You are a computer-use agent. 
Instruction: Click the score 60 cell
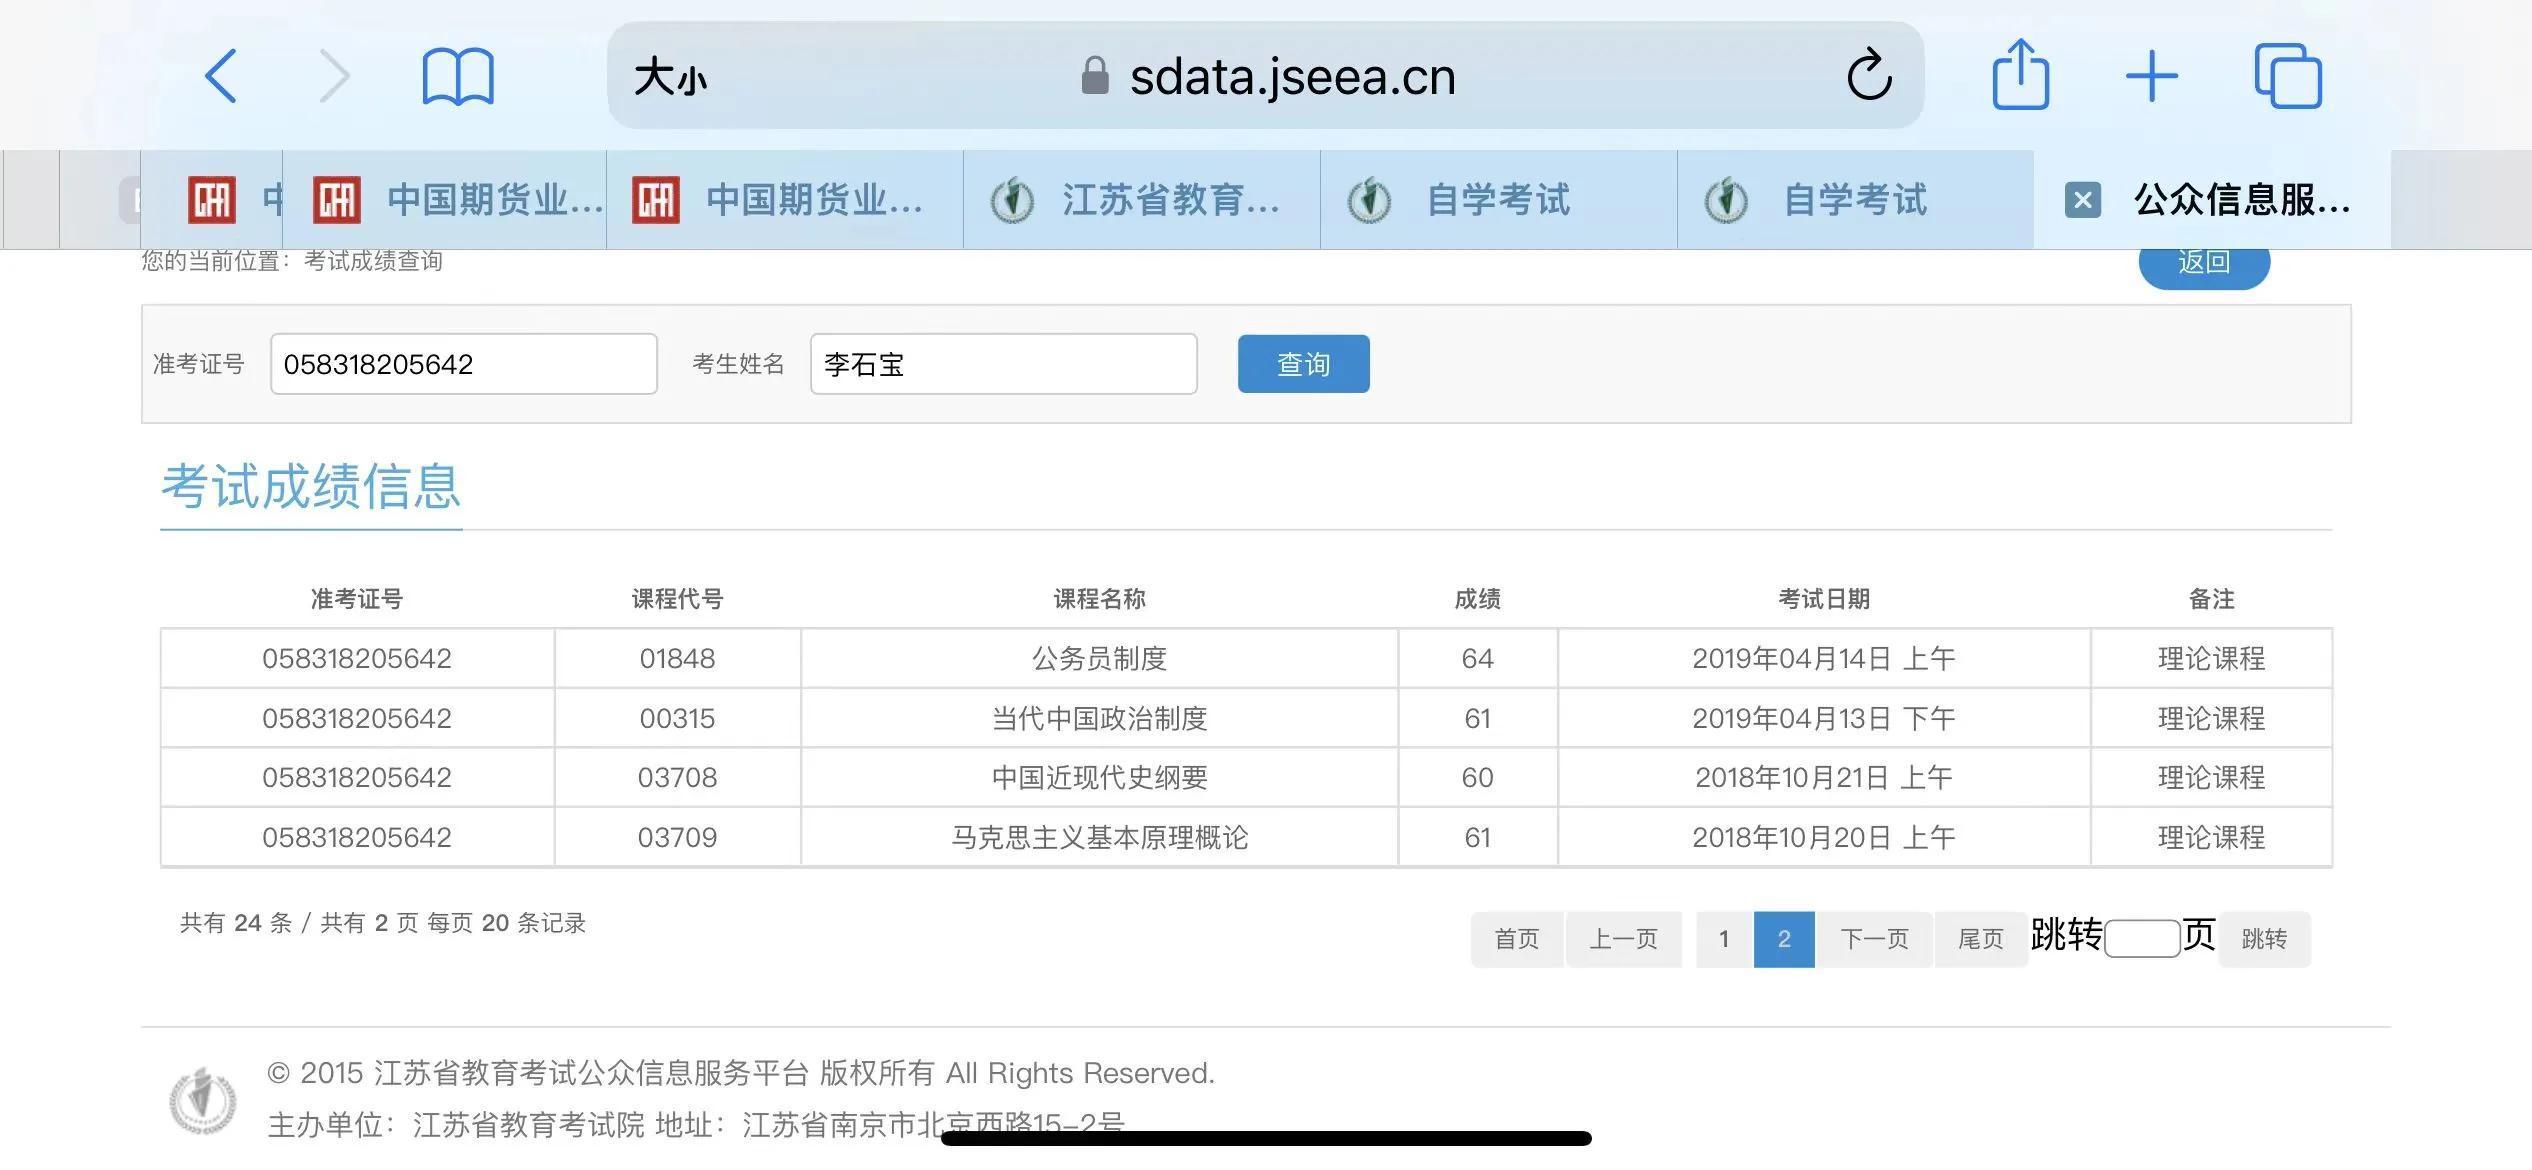click(x=1478, y=778)
